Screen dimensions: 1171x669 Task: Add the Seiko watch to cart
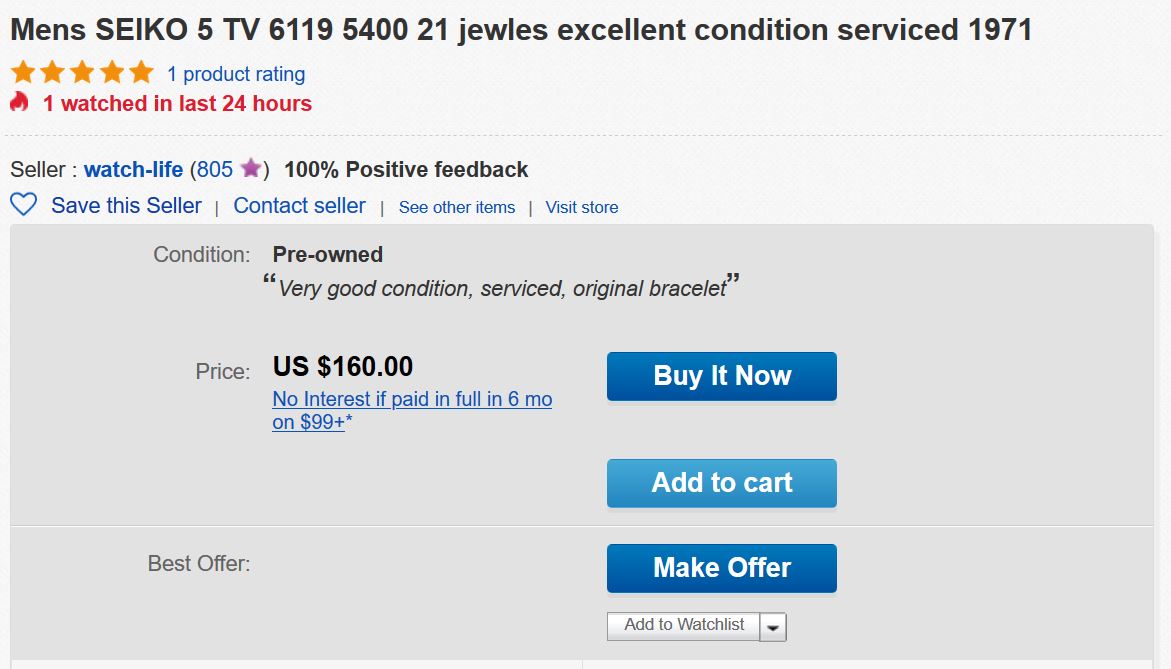click(721, 483)
